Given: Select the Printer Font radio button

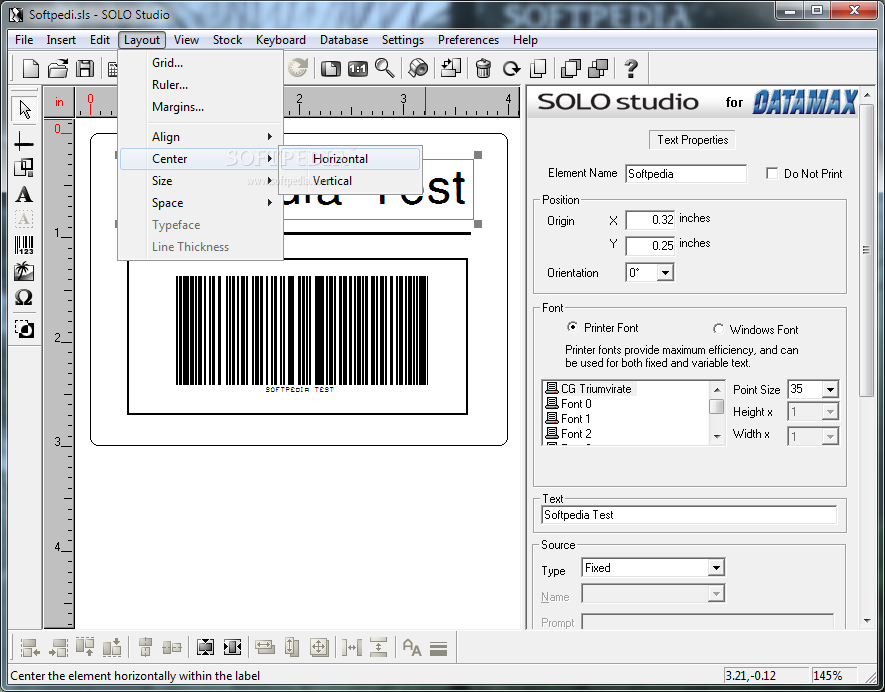Looking at the screenshot, I should (572, 327).
